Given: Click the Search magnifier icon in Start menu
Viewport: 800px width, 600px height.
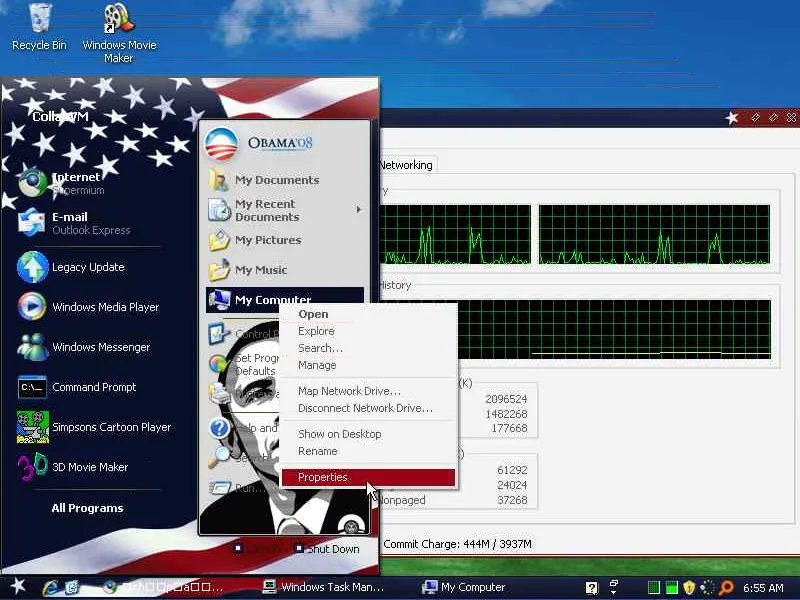Looking at the screenshot, I should tap(219, 457).
